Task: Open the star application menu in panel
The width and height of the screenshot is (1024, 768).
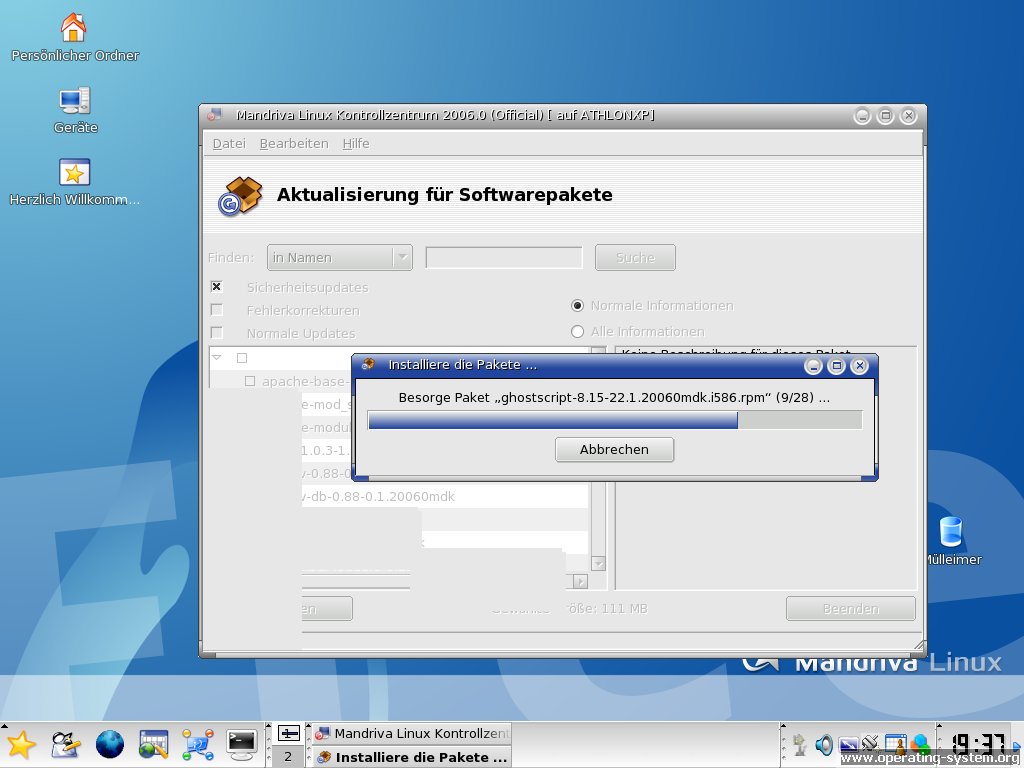Action: click(x=20, y=745)
